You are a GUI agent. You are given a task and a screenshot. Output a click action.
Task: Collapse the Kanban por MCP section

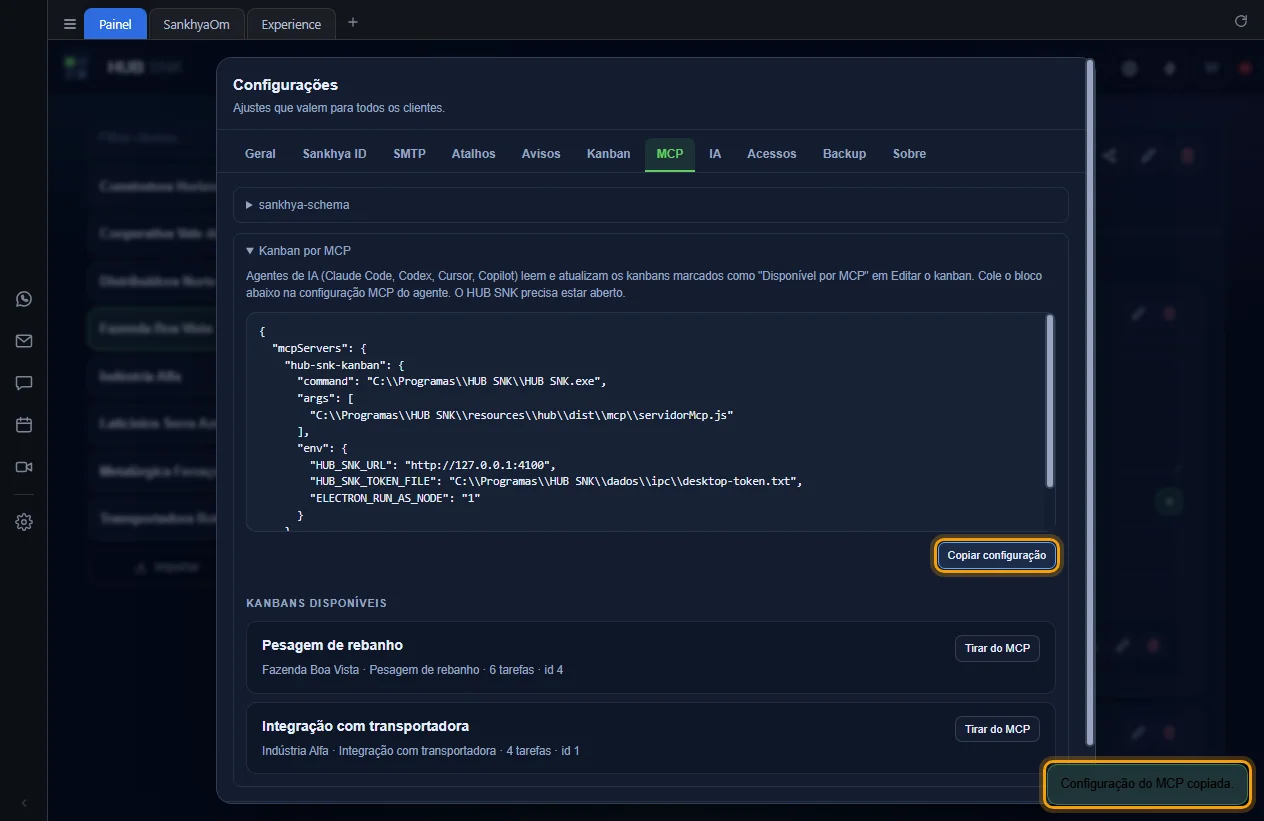pyautogui.click(x=298, y=251)
